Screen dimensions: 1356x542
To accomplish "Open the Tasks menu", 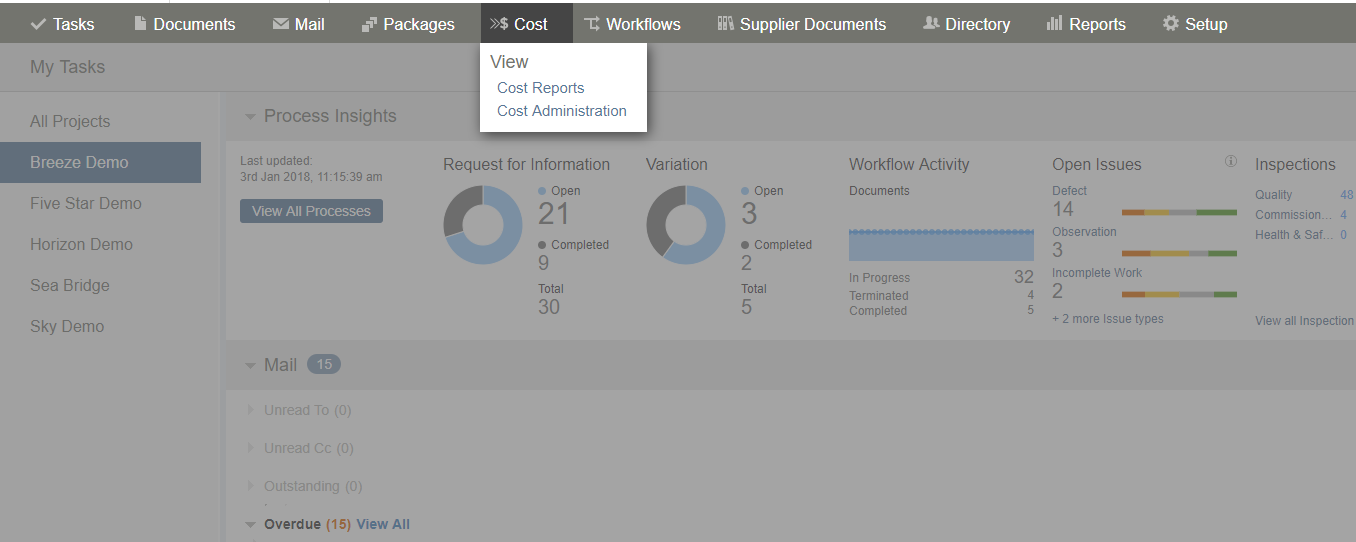I will (63, 24).
